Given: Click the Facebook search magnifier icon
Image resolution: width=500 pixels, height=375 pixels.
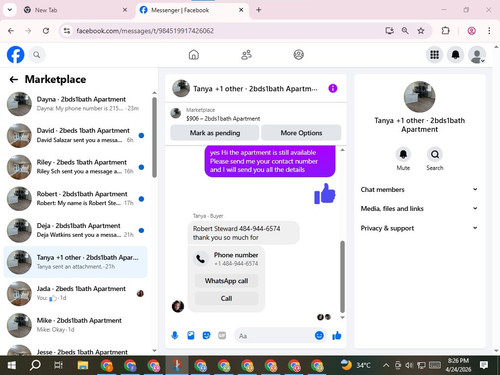Looking at the screenshot, I should tap(37, 55).
